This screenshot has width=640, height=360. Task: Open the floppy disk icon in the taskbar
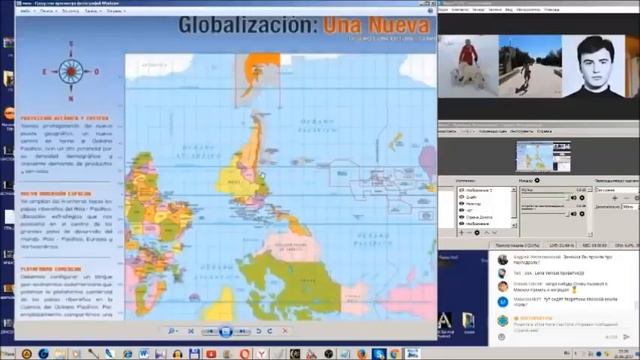pyautogui.click(x=194, y=354)
